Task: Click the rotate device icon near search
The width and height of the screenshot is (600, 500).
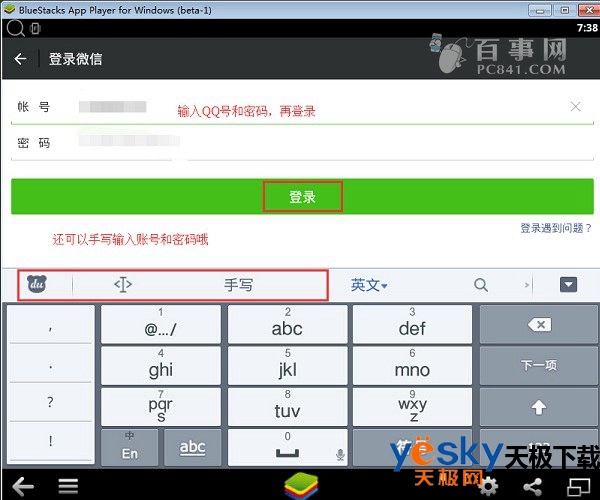Action: 35,29
